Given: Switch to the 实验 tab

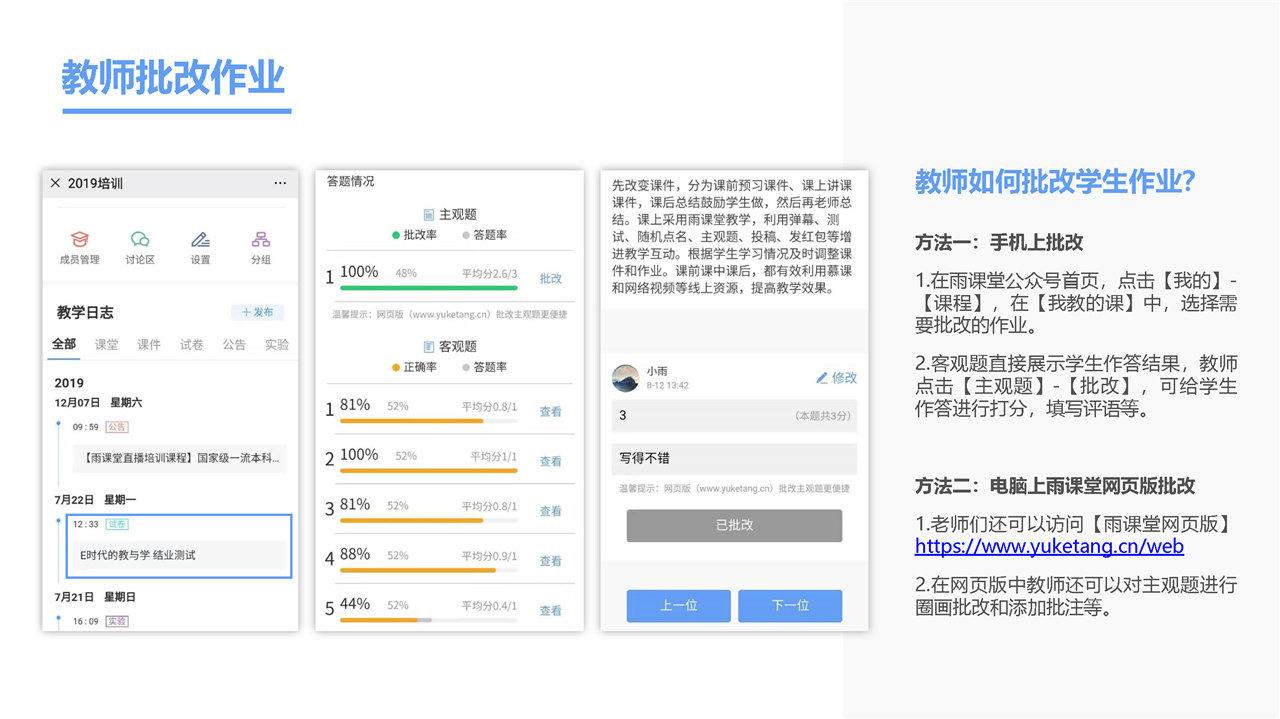Looking at the screenshot, I should [277, 344].
